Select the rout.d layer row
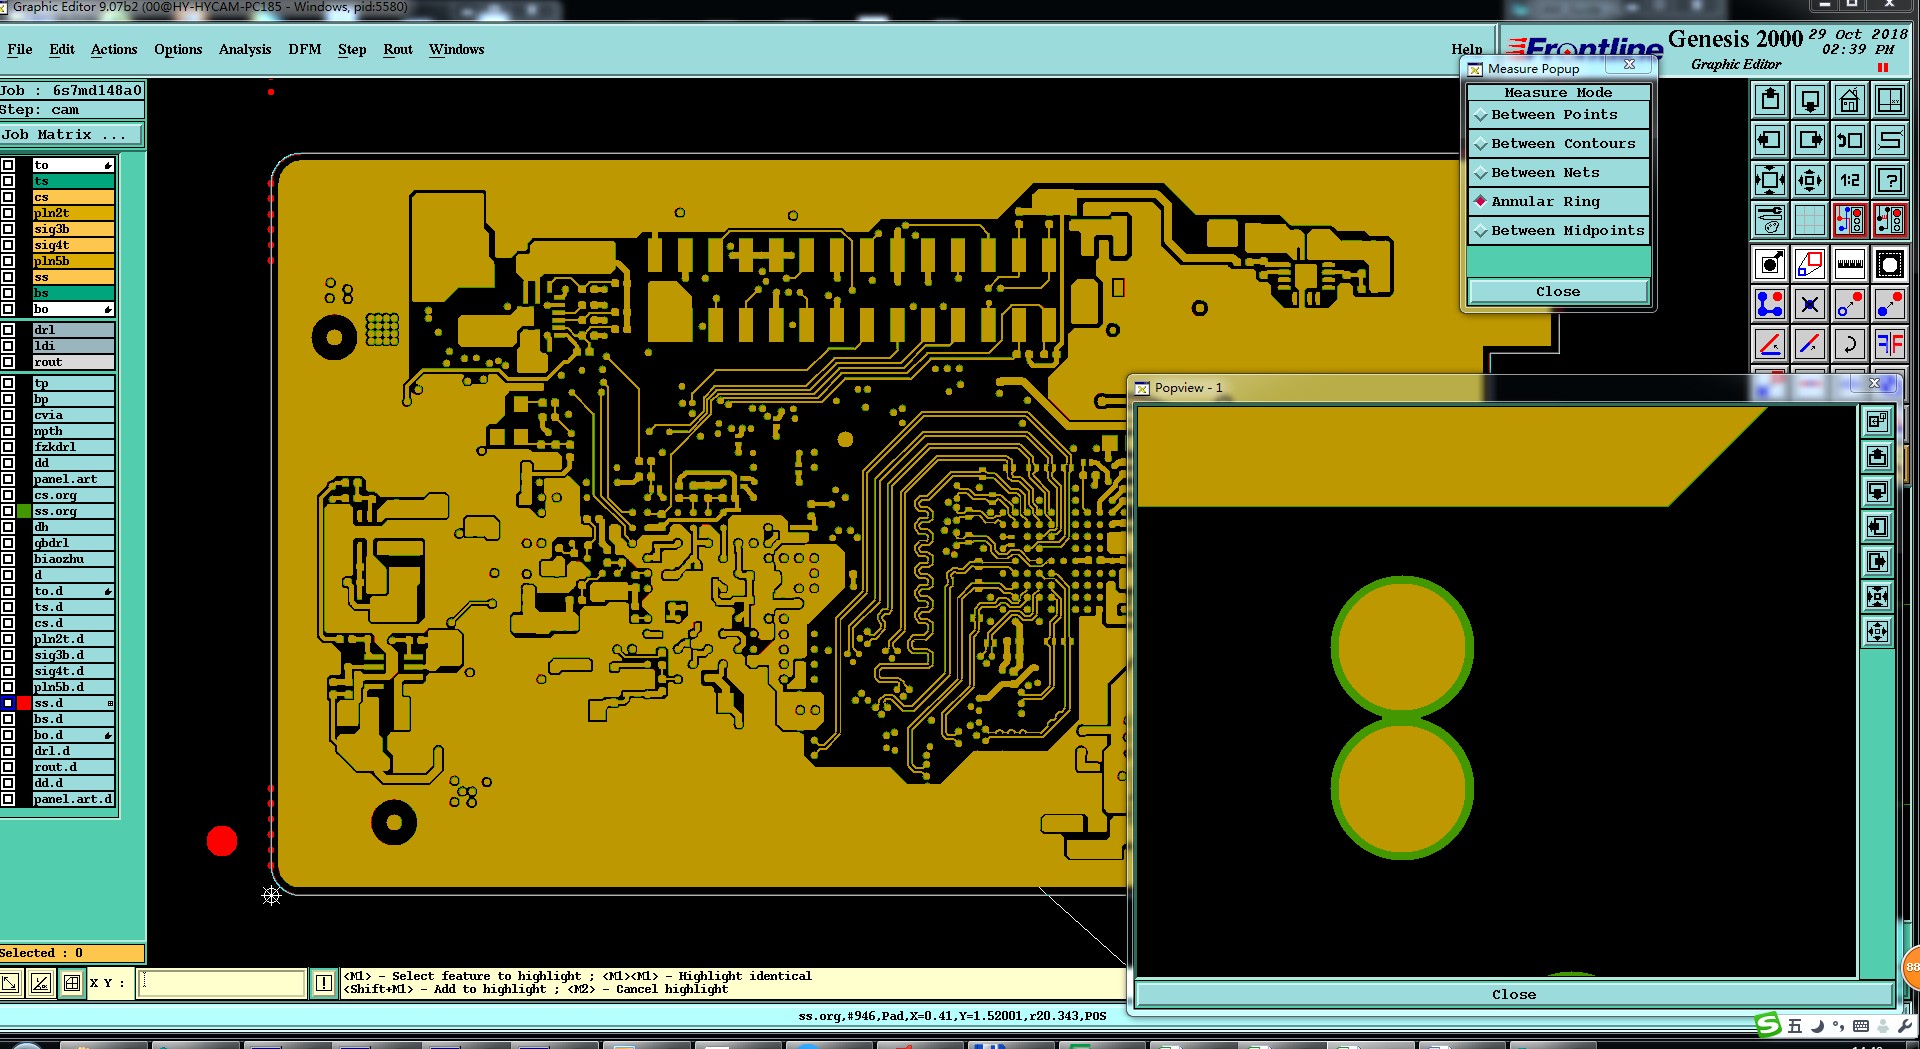This screenshot has height=1049, width=1920. coord(74,767)
